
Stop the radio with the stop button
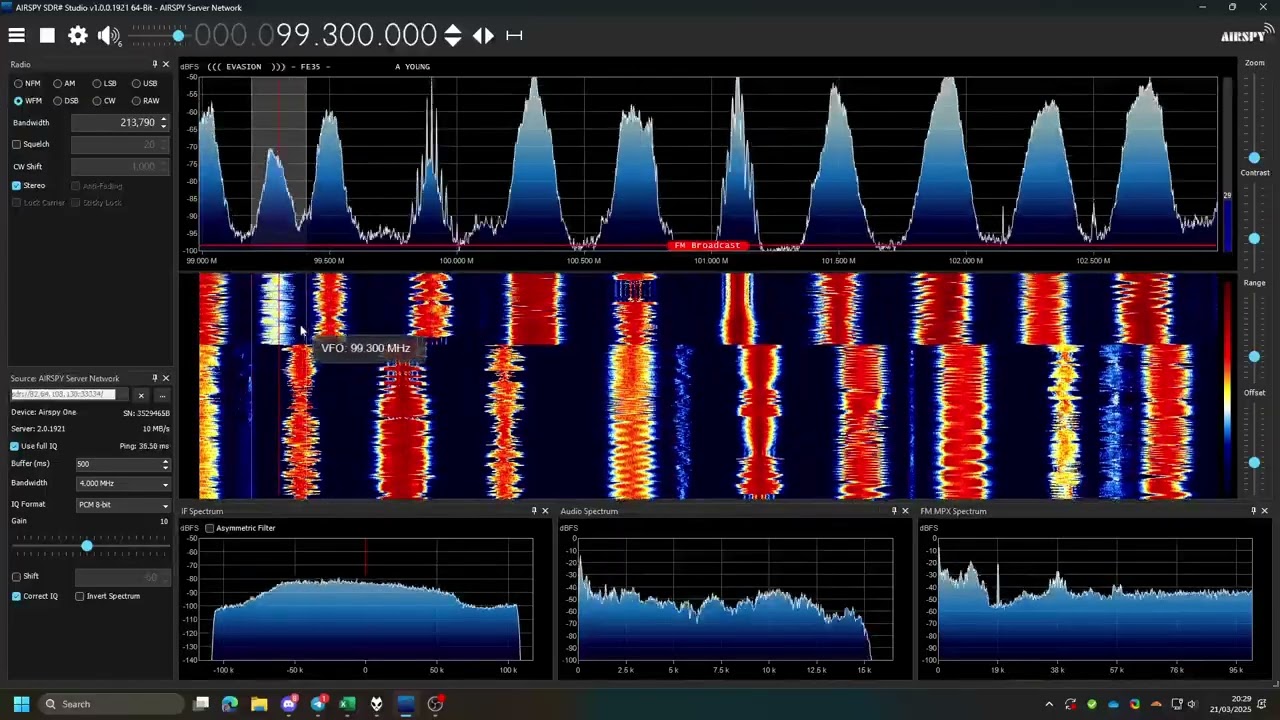pyautogui.click(x=47, y=35)
